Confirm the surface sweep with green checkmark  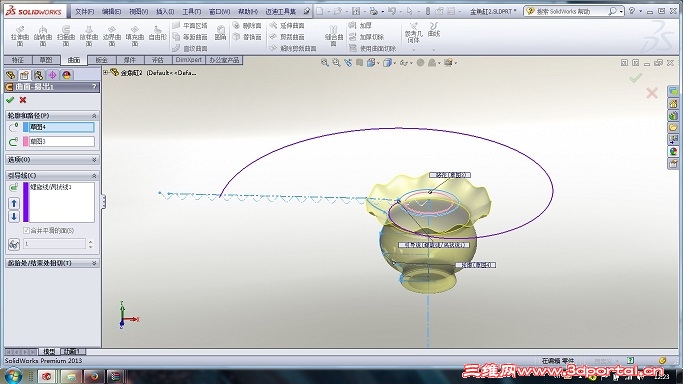click(10, 100)
